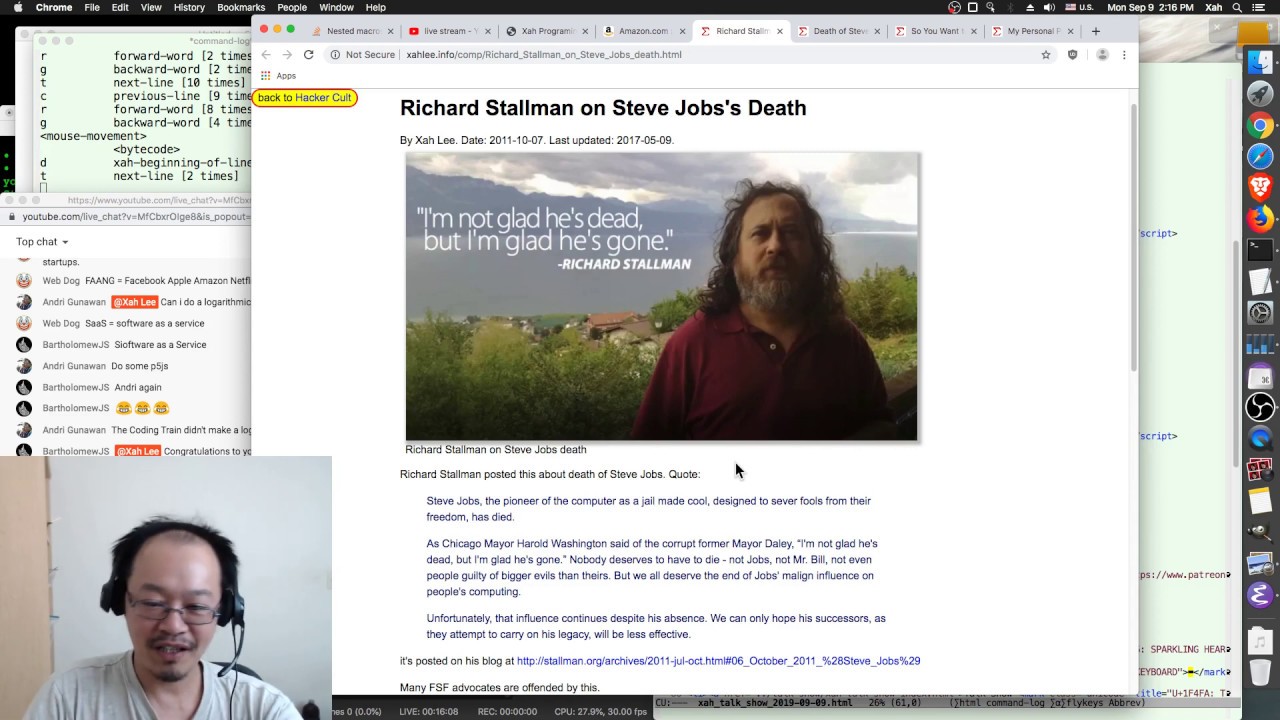The height and width of the screenshot is (720, 1280).
Task: Click the Richard Stallman quote image
Action: pos(661,297)
